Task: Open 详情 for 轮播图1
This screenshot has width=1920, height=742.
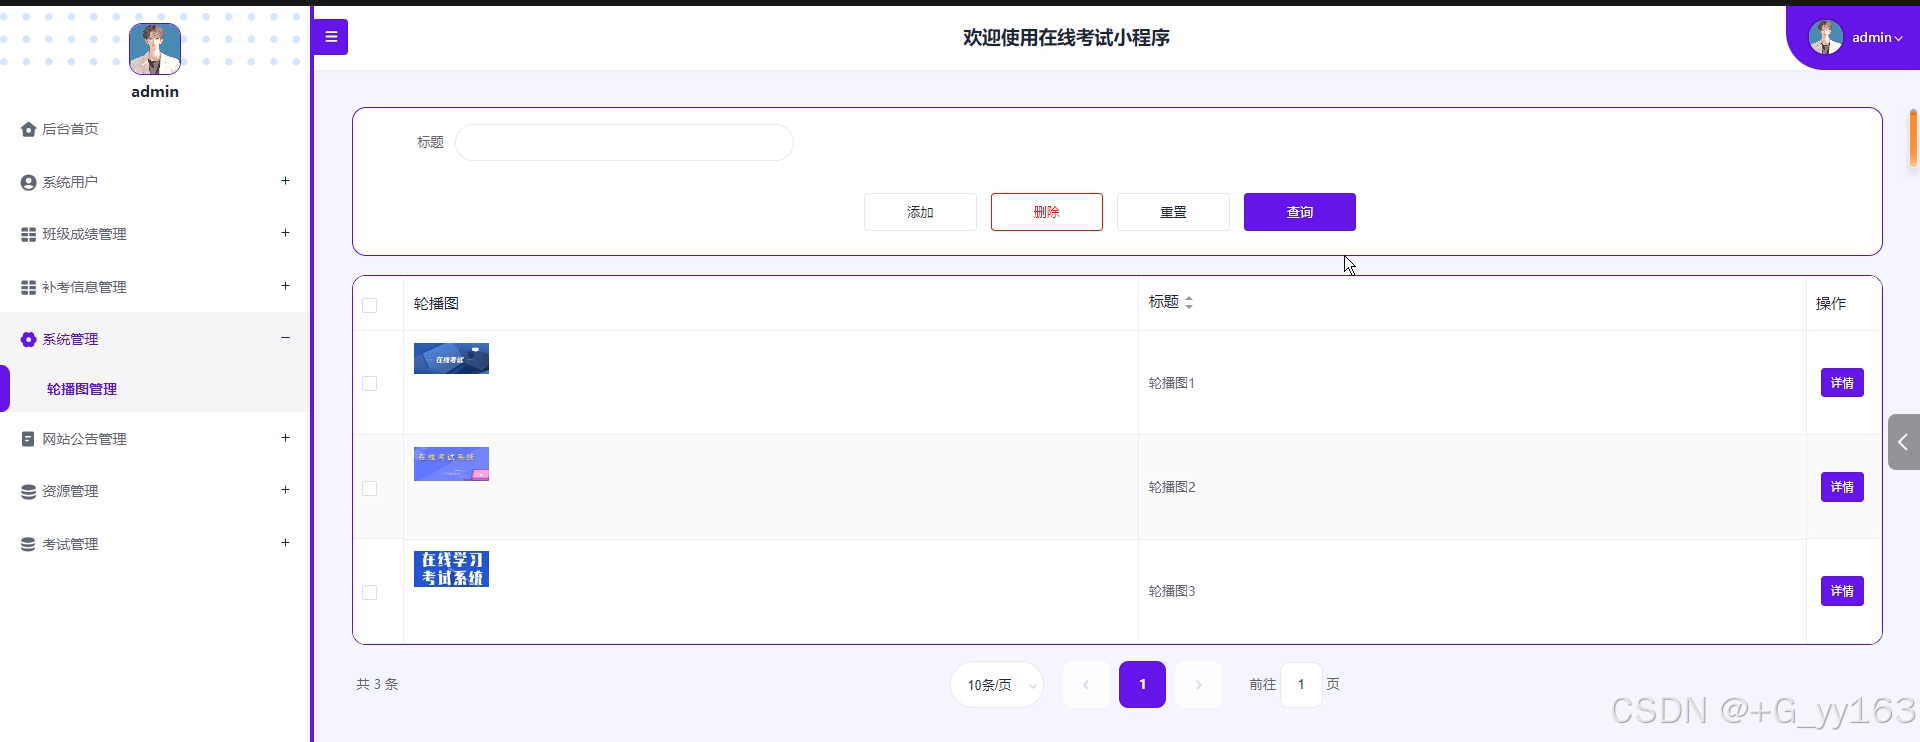Action: (x=1842, y=383)
